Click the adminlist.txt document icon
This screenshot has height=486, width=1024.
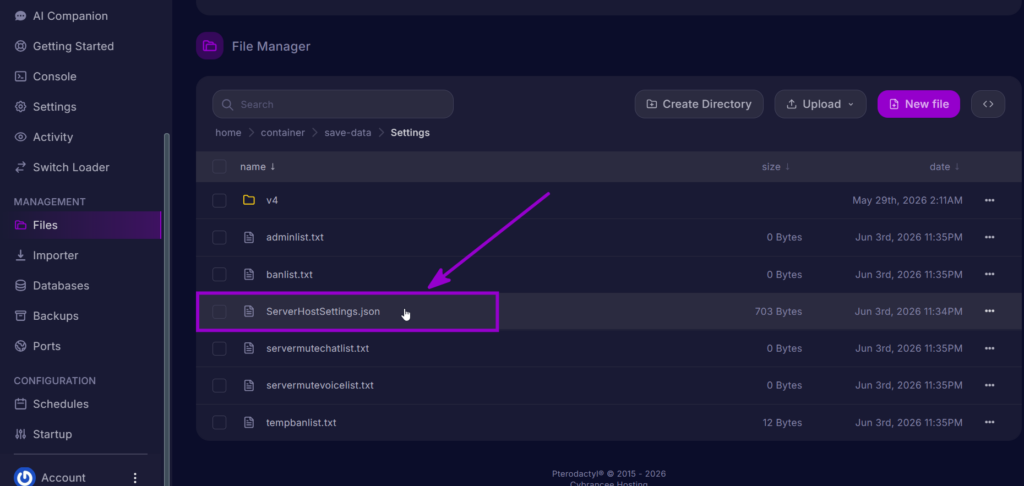[x=249, y=237]
